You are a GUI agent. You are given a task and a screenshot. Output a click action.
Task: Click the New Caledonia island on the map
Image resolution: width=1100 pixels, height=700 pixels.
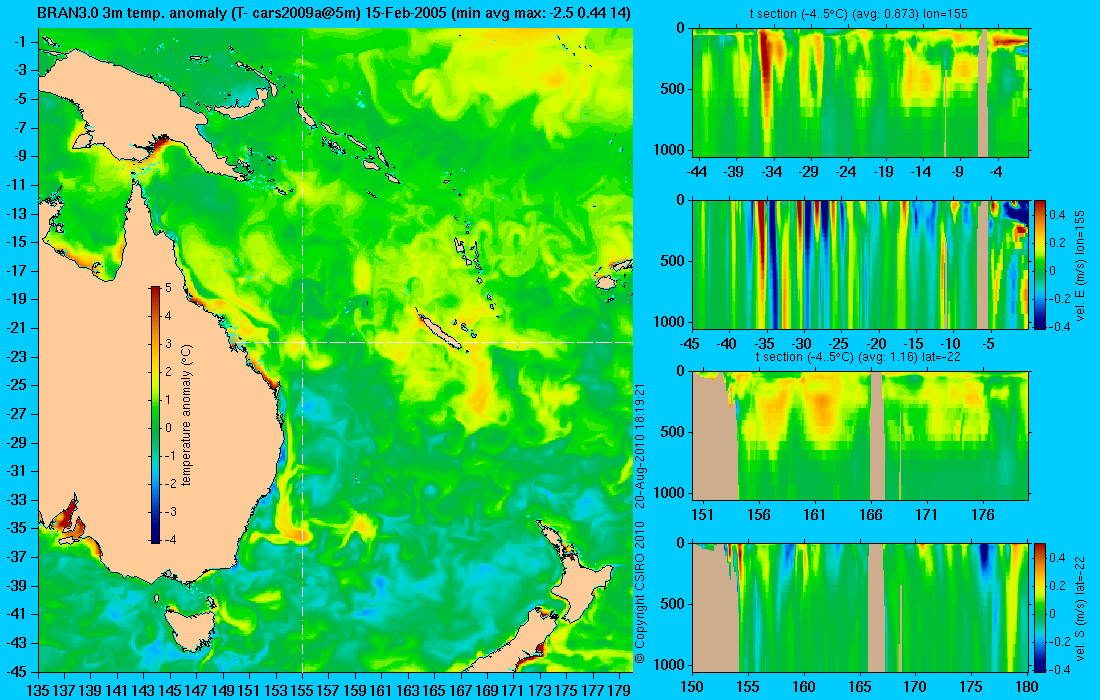[440, 330]
